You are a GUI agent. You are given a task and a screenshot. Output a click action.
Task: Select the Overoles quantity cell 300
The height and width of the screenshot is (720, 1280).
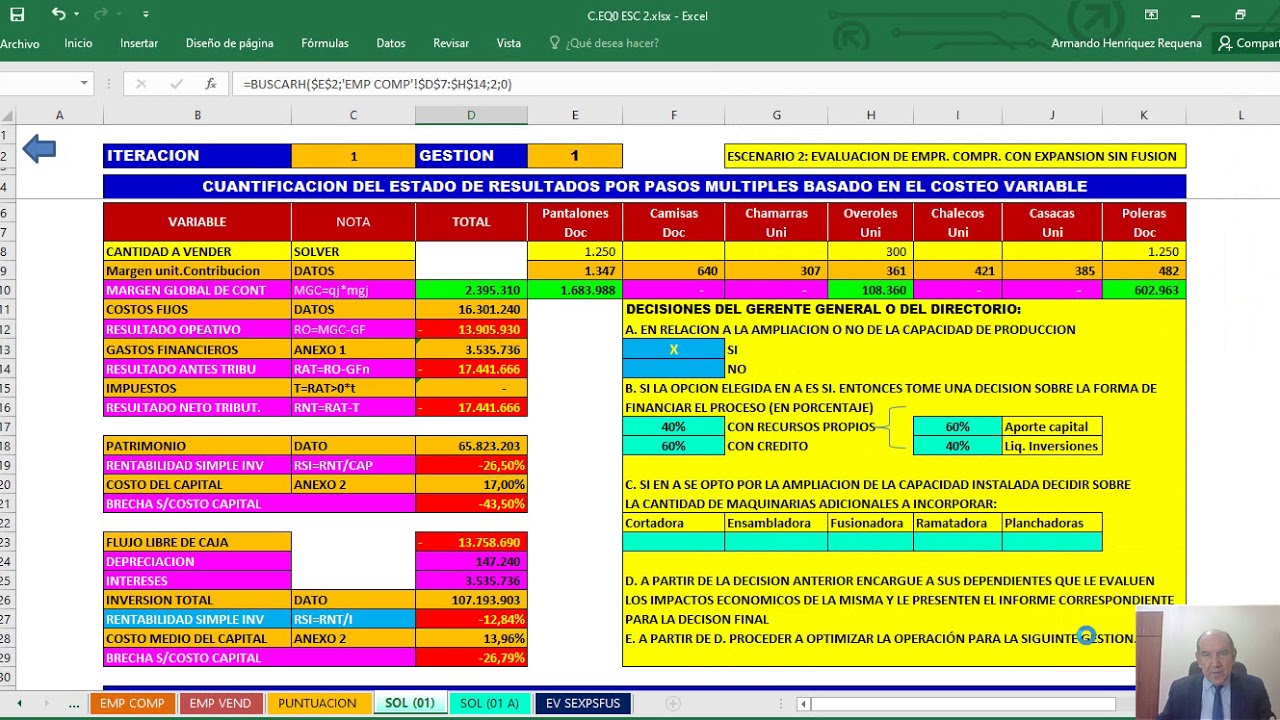click(x=871, y=252)
